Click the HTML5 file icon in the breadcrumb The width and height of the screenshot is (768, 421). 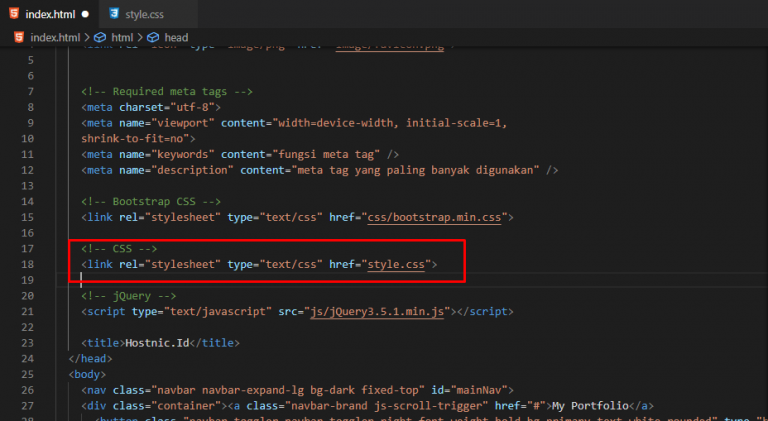coord(19,38)
